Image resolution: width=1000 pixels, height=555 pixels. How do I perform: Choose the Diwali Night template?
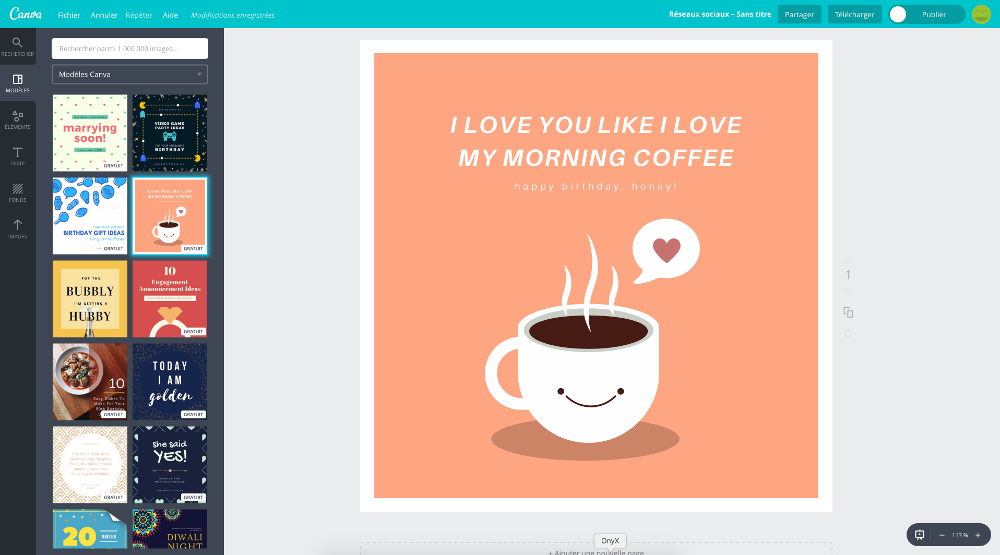[170, 529]
